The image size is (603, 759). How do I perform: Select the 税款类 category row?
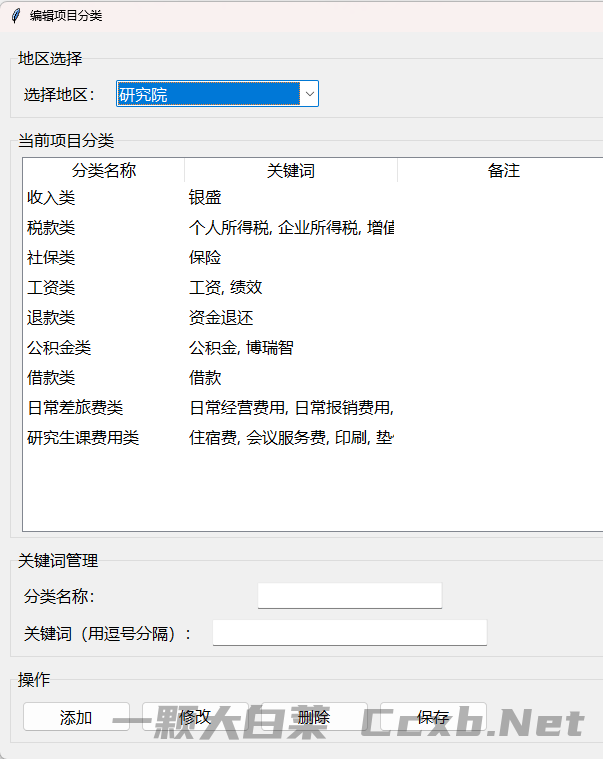pos(51,228)
